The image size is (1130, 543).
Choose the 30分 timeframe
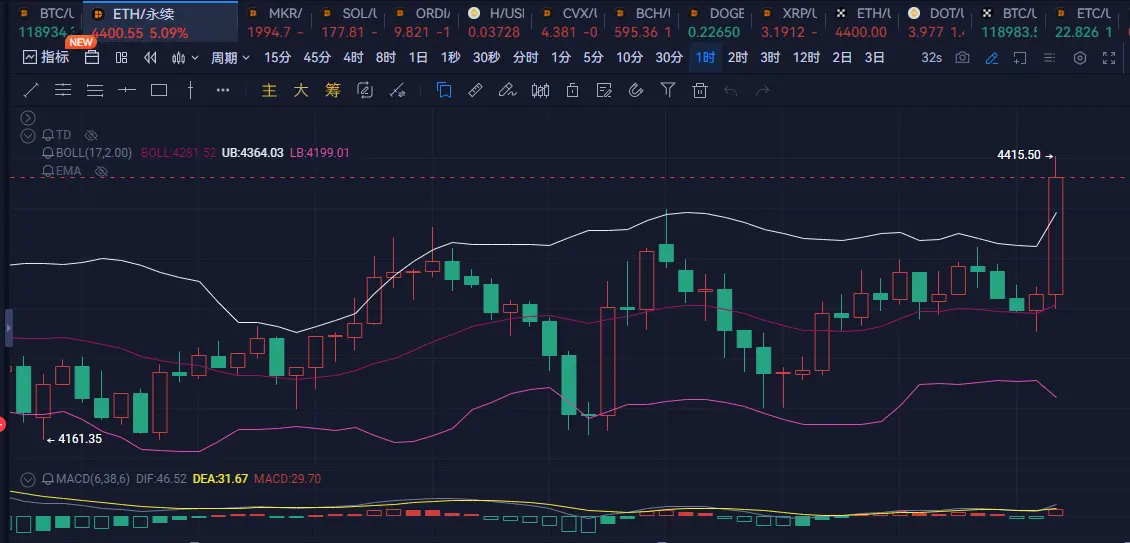point(669,58)
